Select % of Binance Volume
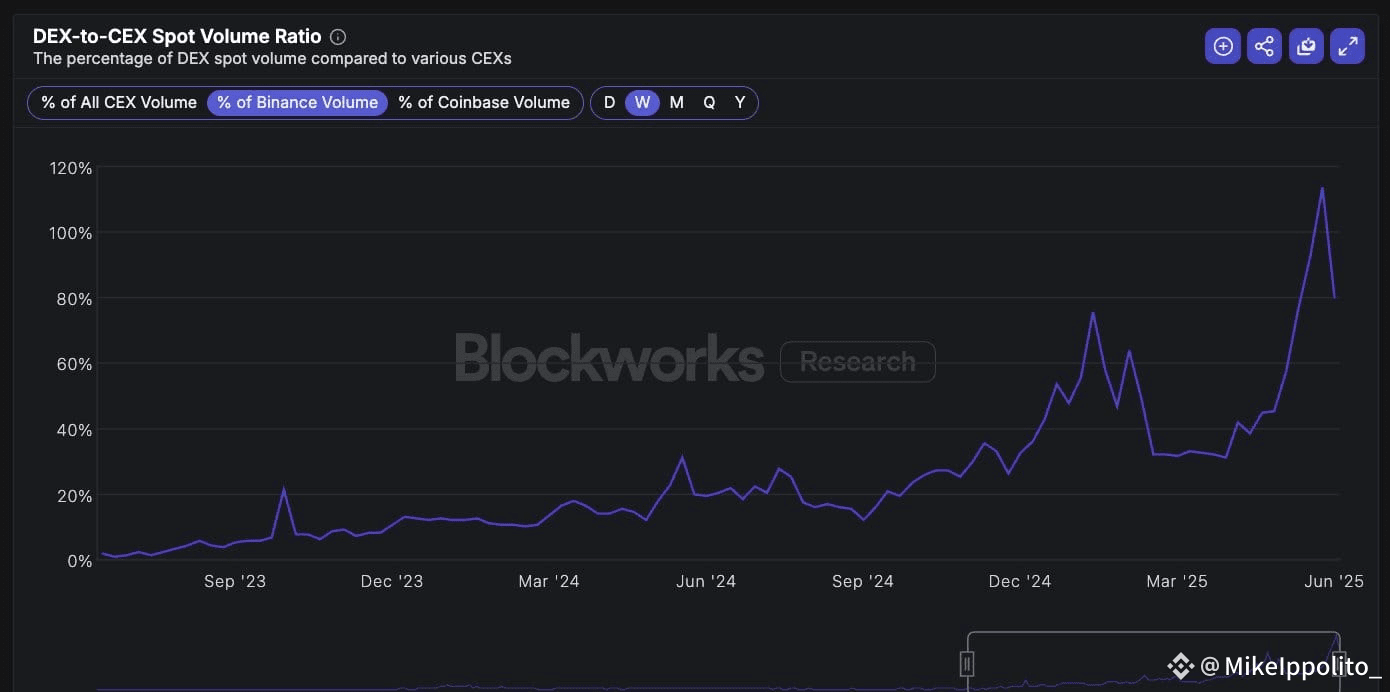This screenshot has width=1390, height=692. point(297,102)
